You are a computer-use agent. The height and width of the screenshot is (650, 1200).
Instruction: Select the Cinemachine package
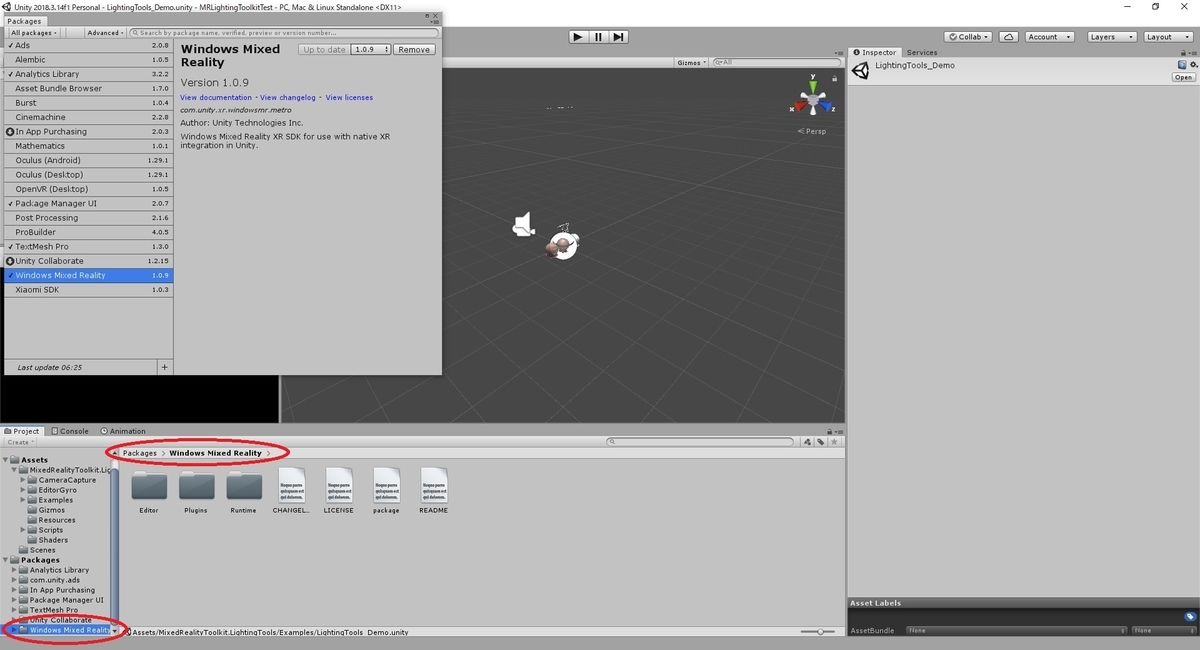87,117
